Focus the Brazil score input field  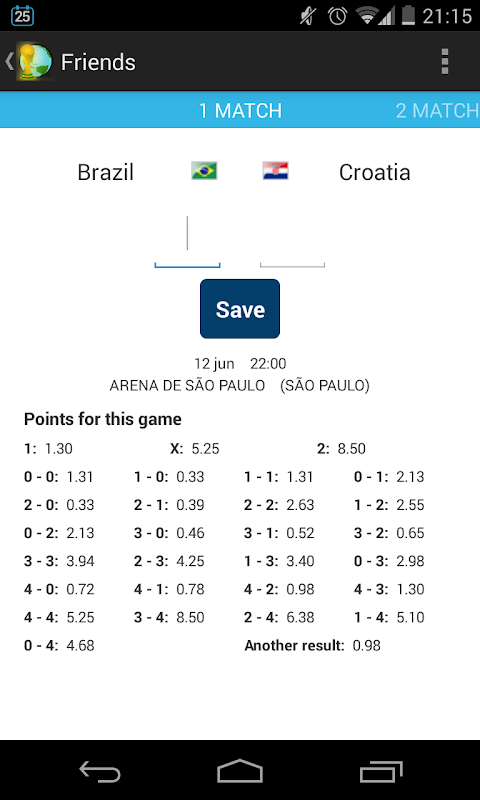point(187,240)
